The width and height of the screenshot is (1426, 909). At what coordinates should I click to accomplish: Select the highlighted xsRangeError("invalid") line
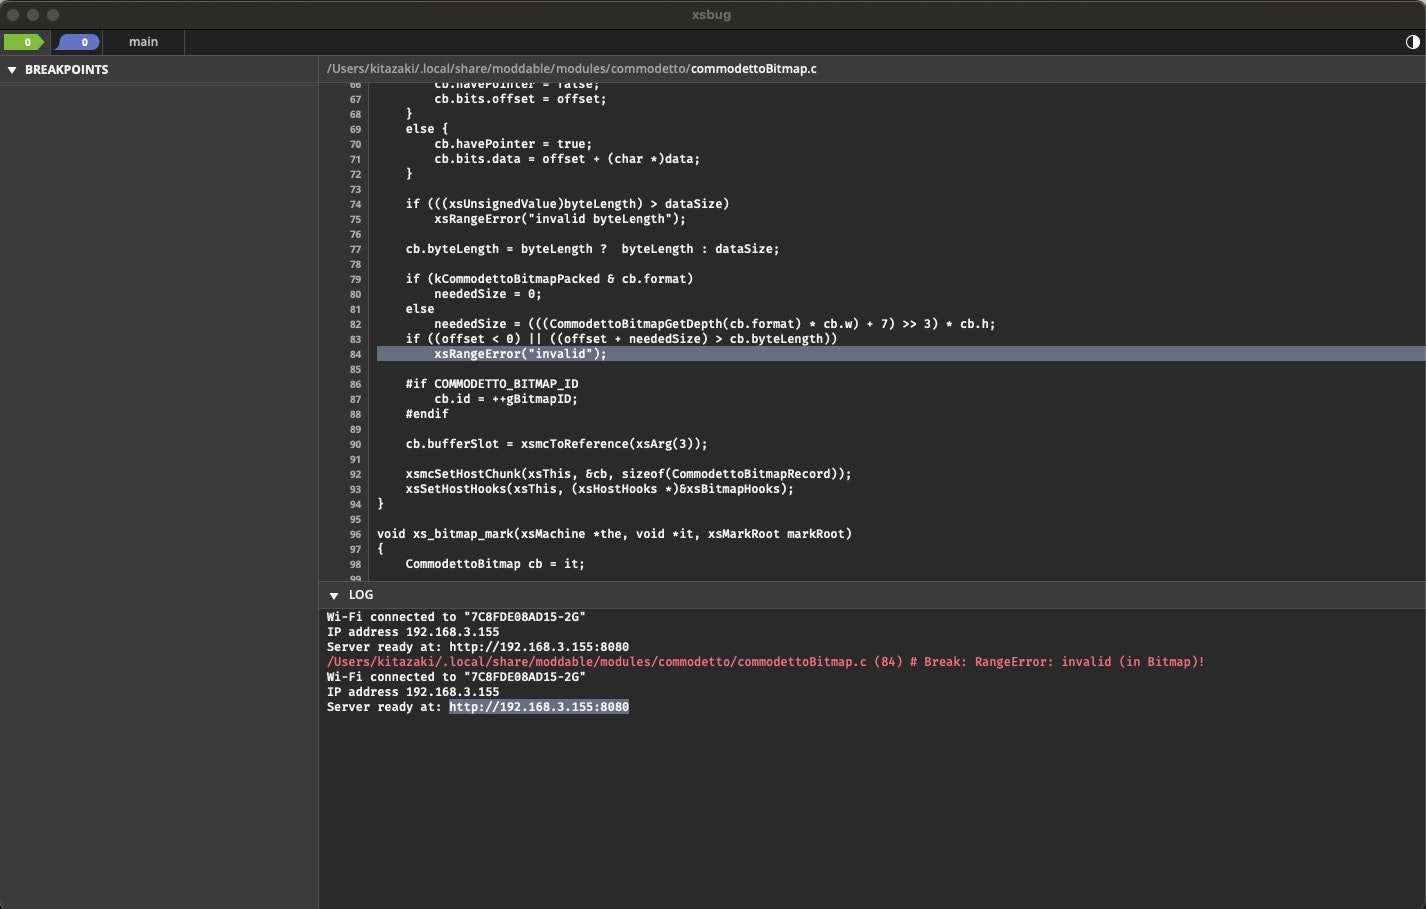pos(900,354)
